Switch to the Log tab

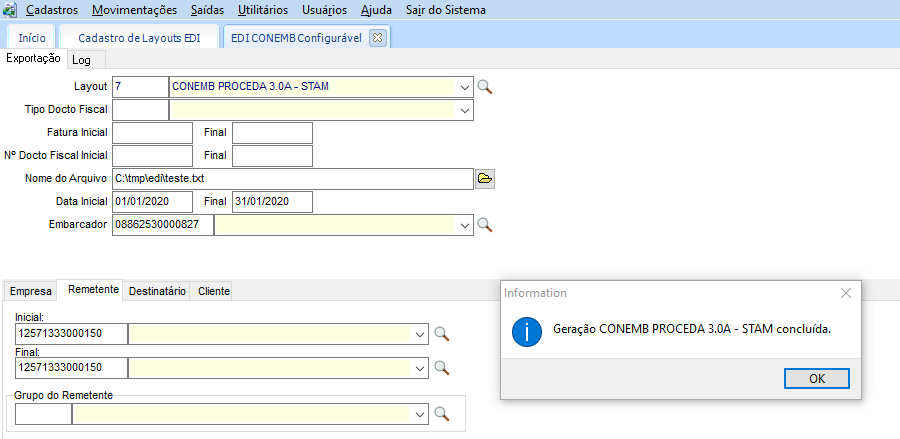[x=81, y=60]
